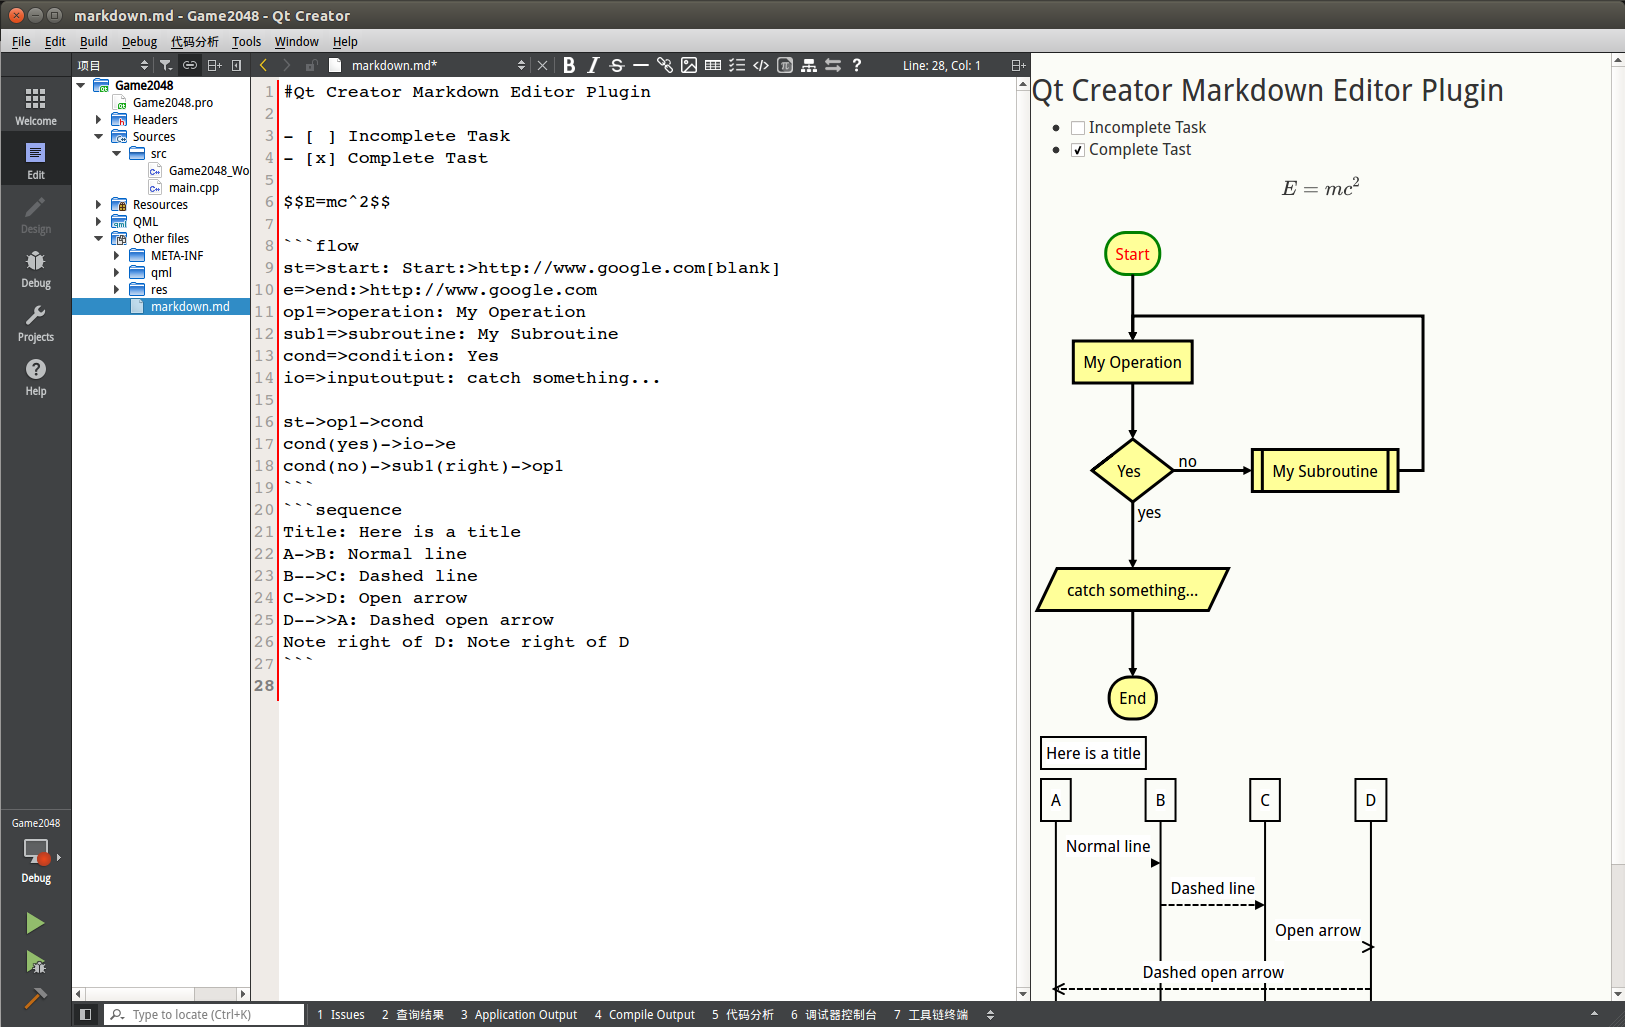
Task: Open the markdown help question mark icon
Action: (x=857, y=65)
